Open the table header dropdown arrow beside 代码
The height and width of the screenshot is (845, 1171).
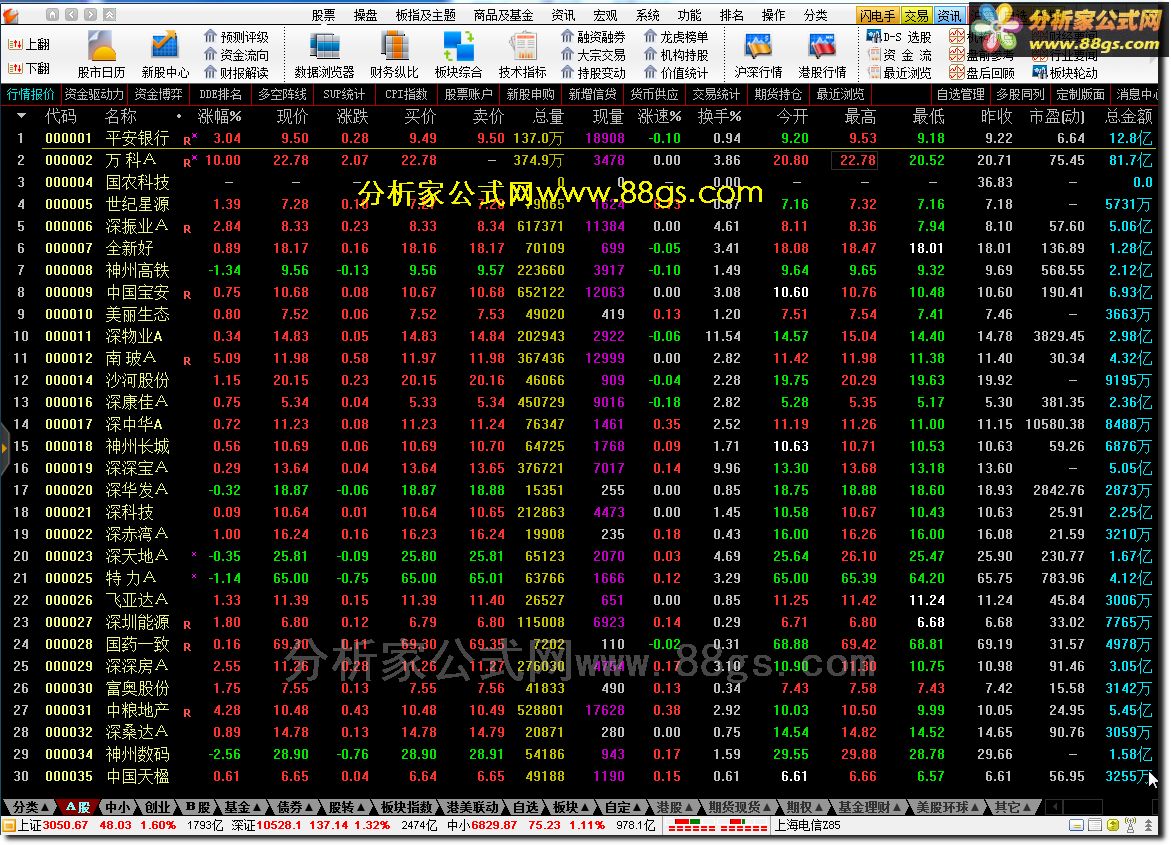21,116
